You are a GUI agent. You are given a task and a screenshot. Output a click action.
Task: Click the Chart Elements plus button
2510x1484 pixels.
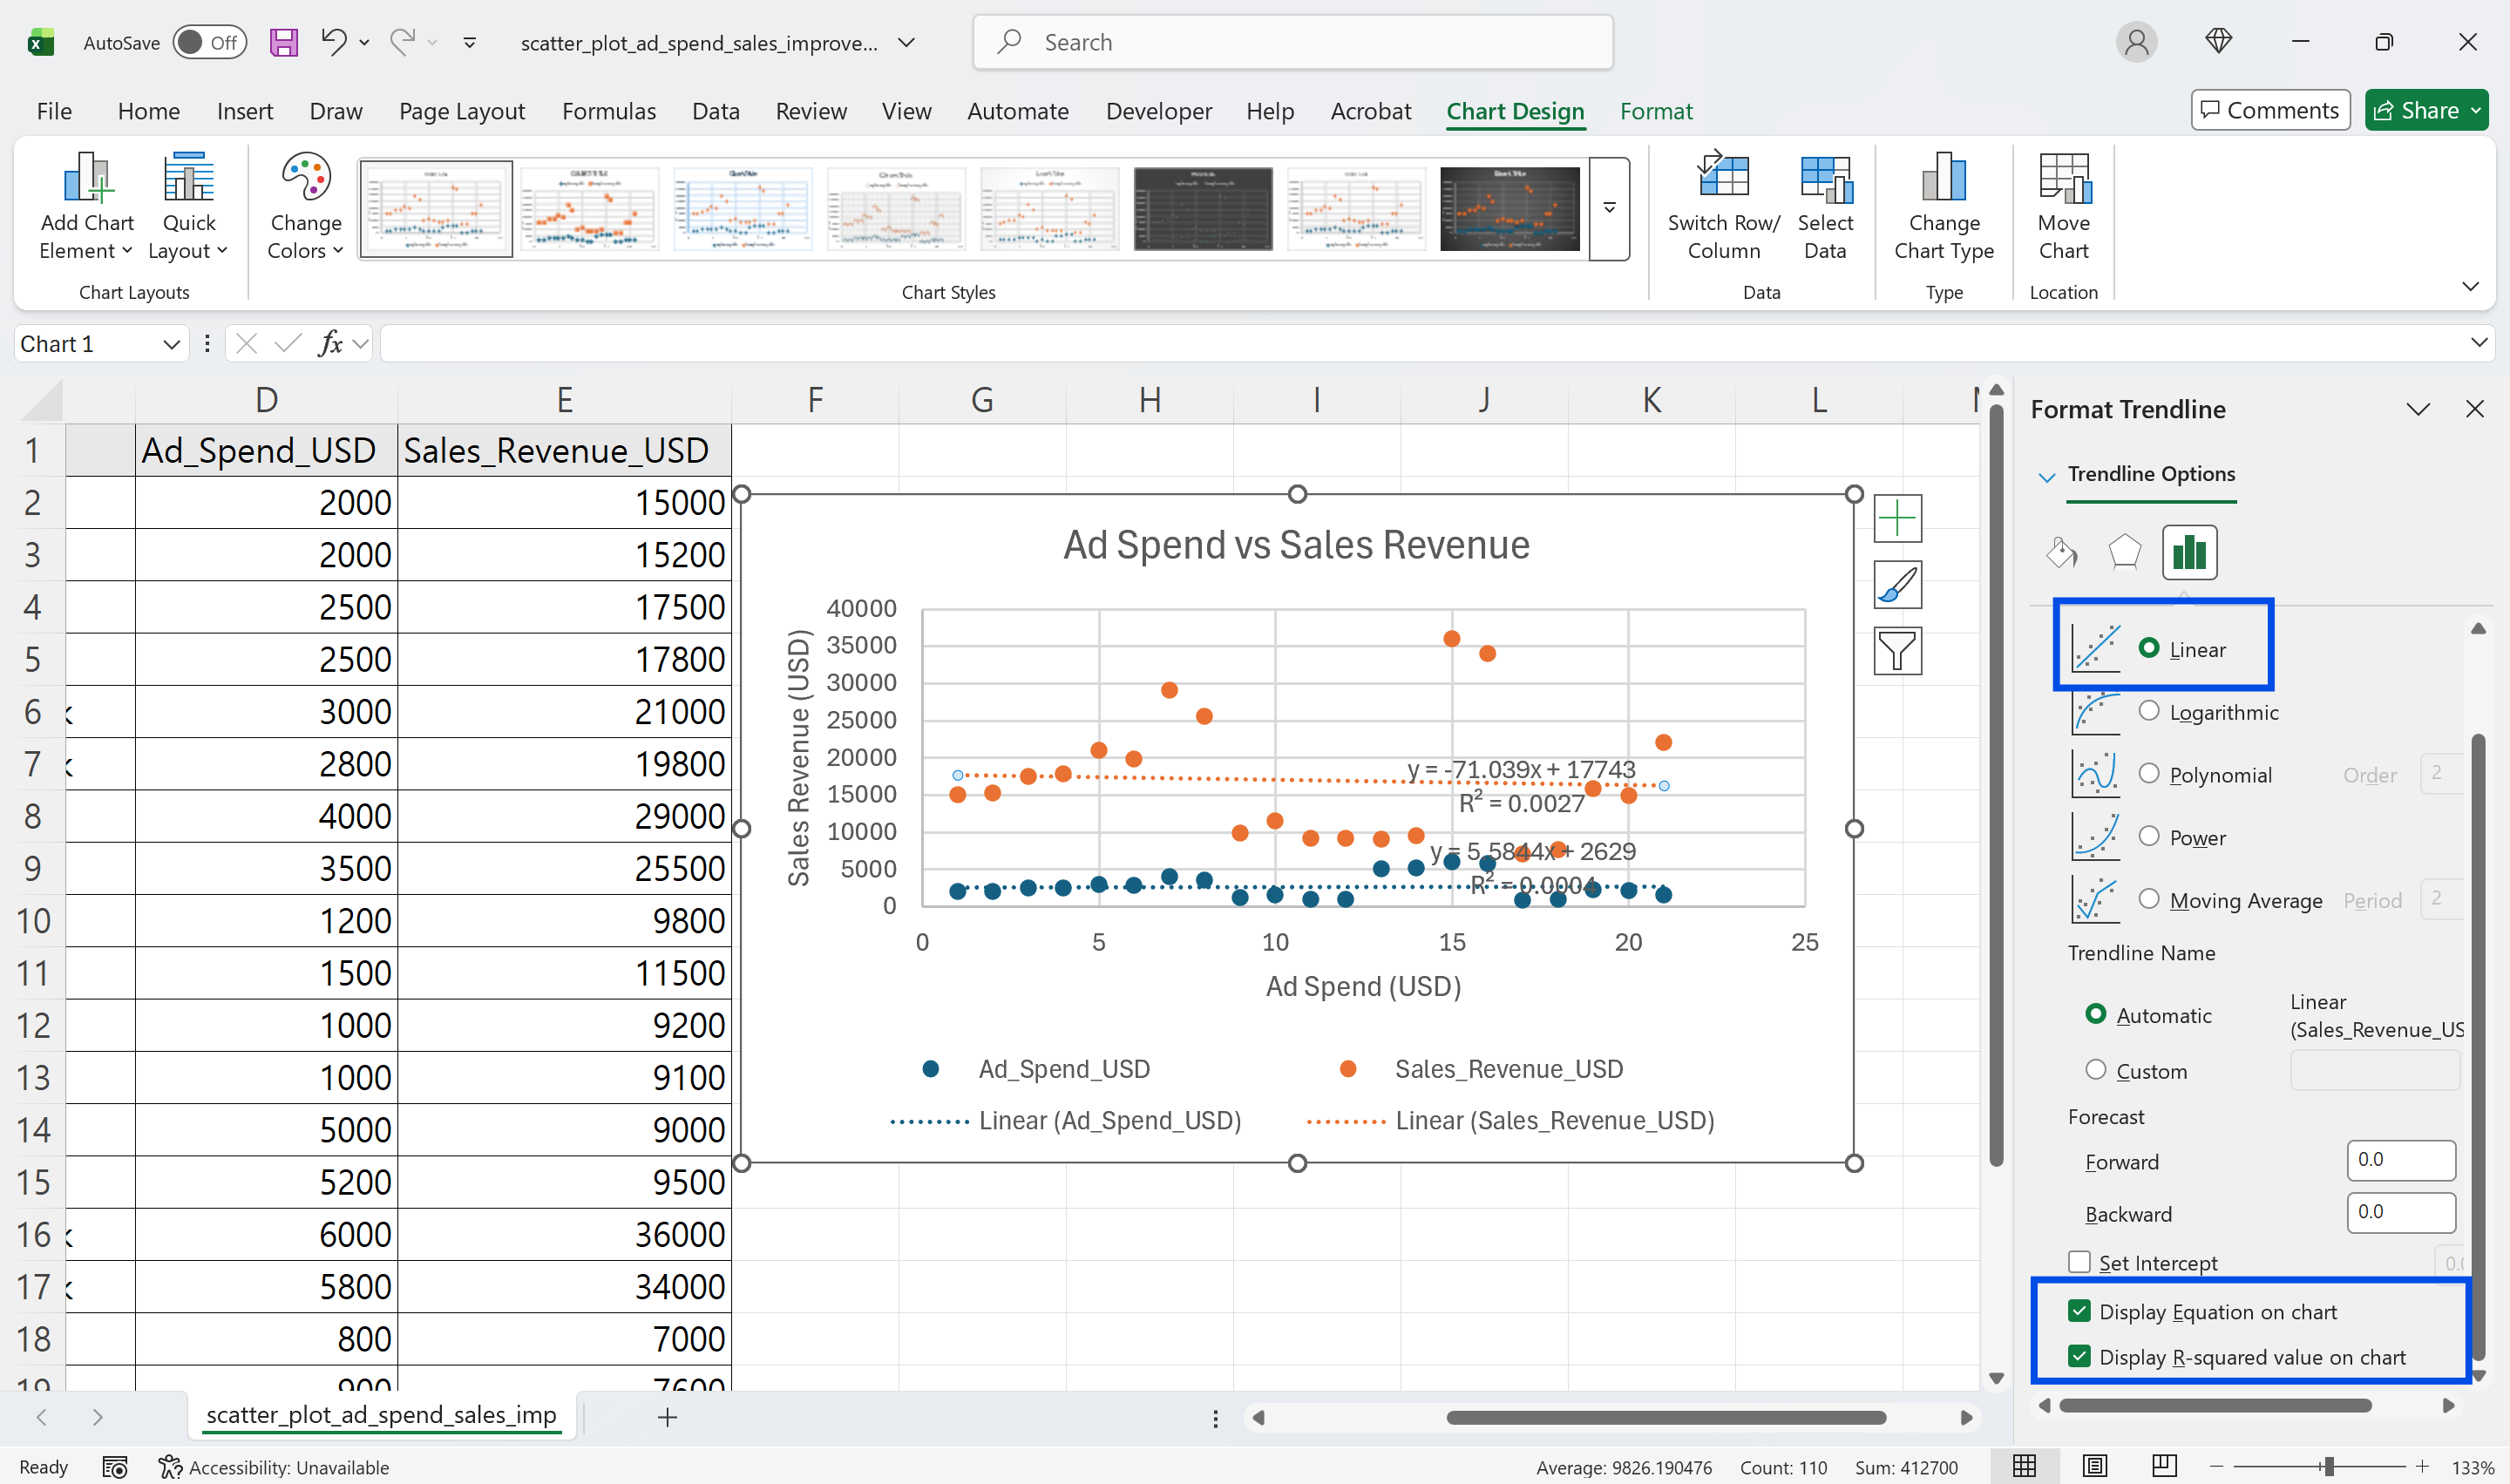click(1896, 518)
